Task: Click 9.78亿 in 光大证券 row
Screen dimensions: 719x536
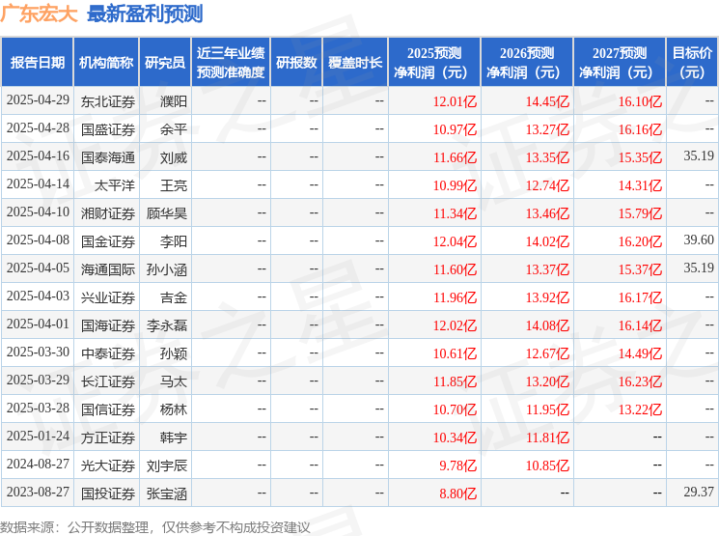Action: point(458,465)
